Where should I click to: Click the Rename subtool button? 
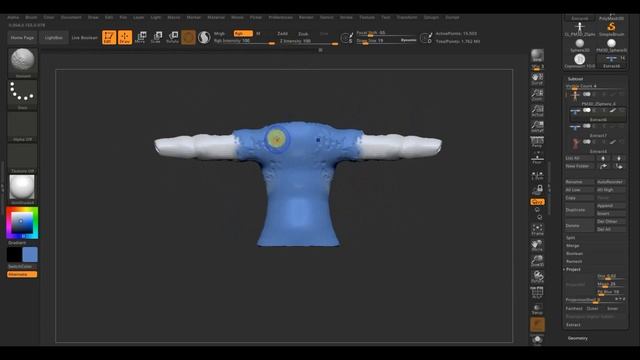(579, 182)
